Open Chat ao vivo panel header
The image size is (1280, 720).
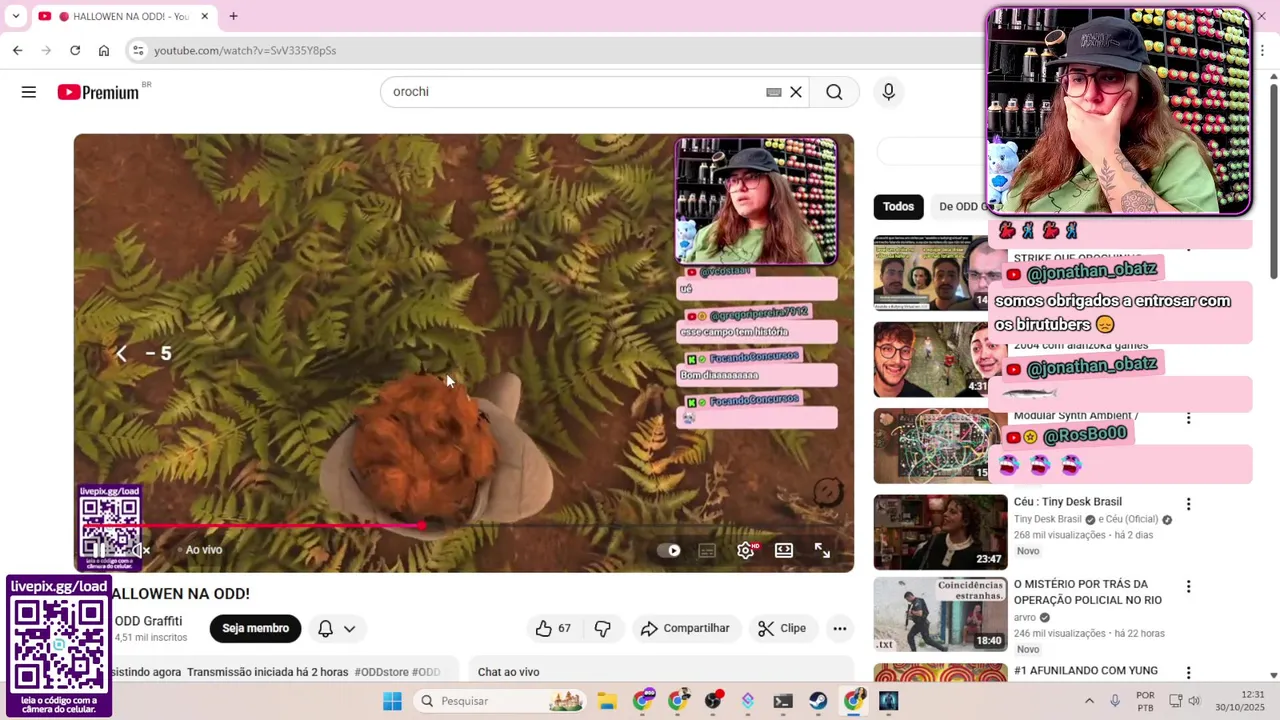[508, 672]
